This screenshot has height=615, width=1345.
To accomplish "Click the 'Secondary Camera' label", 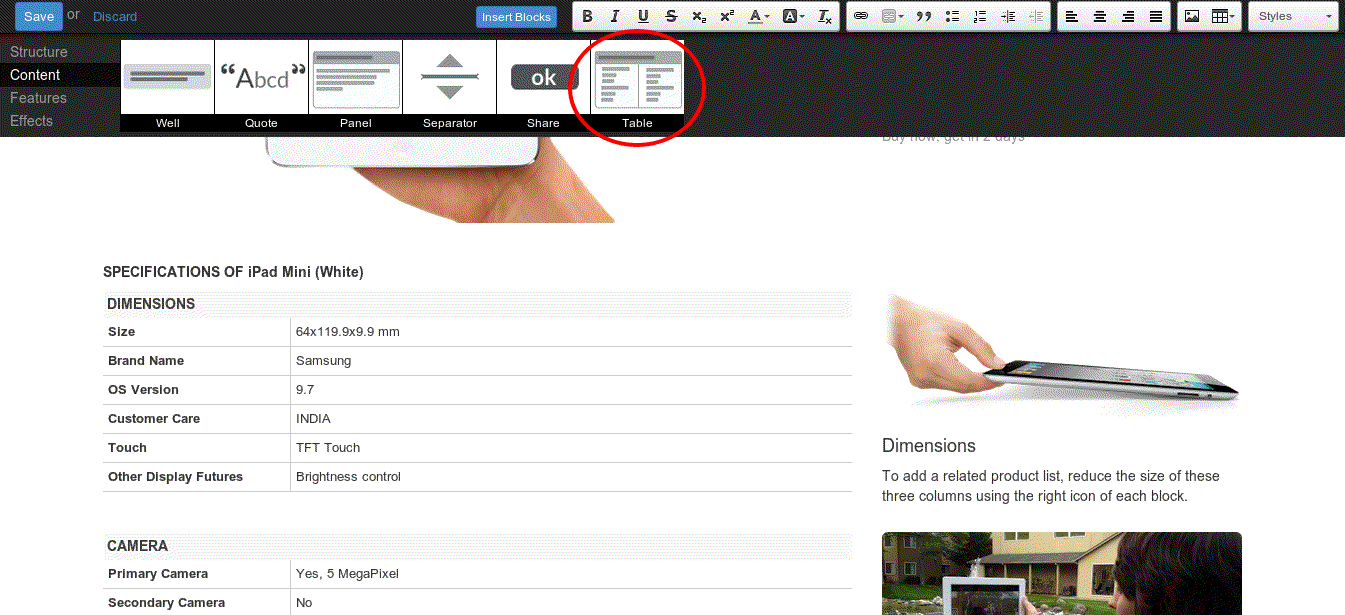I will tap(166, 603).
